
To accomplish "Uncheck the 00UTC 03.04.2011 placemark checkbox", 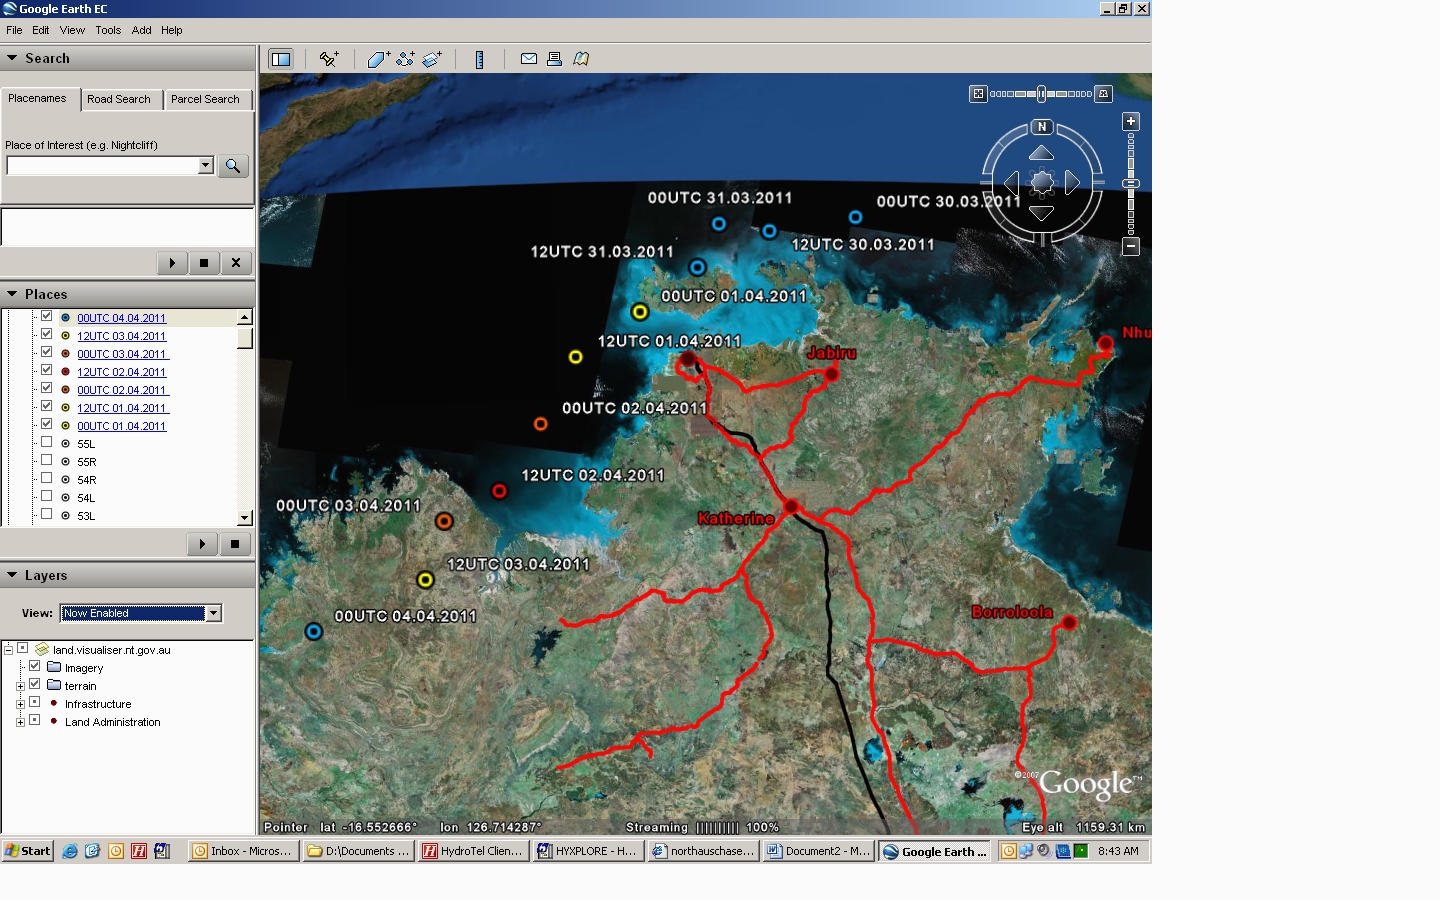I will [x=46, y=352].
